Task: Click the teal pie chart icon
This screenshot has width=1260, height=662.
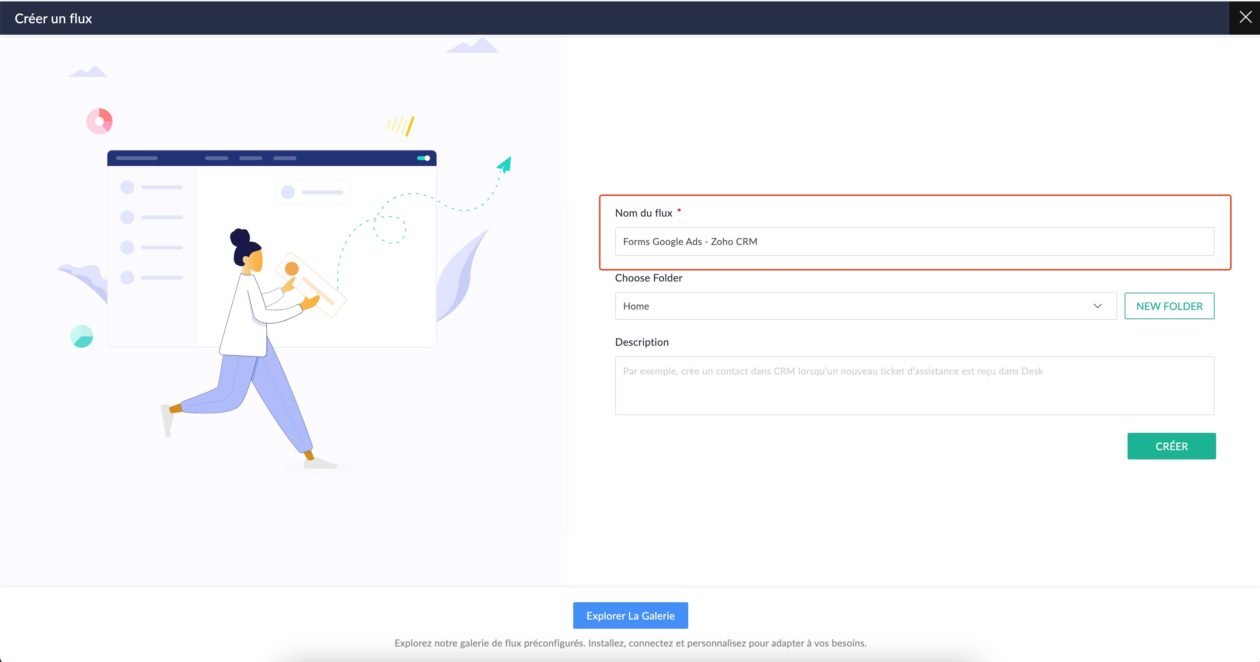Action: (x=82, y=337)
